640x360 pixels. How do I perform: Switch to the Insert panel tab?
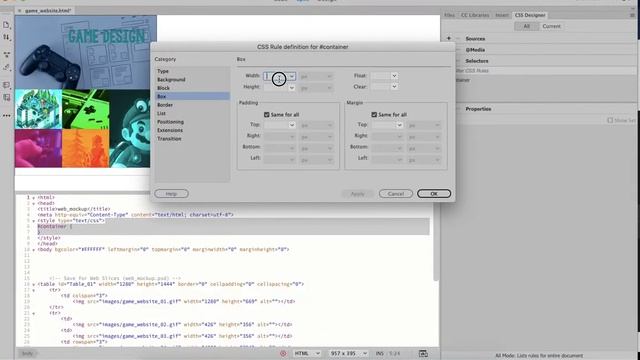click(x=502, y=15)
